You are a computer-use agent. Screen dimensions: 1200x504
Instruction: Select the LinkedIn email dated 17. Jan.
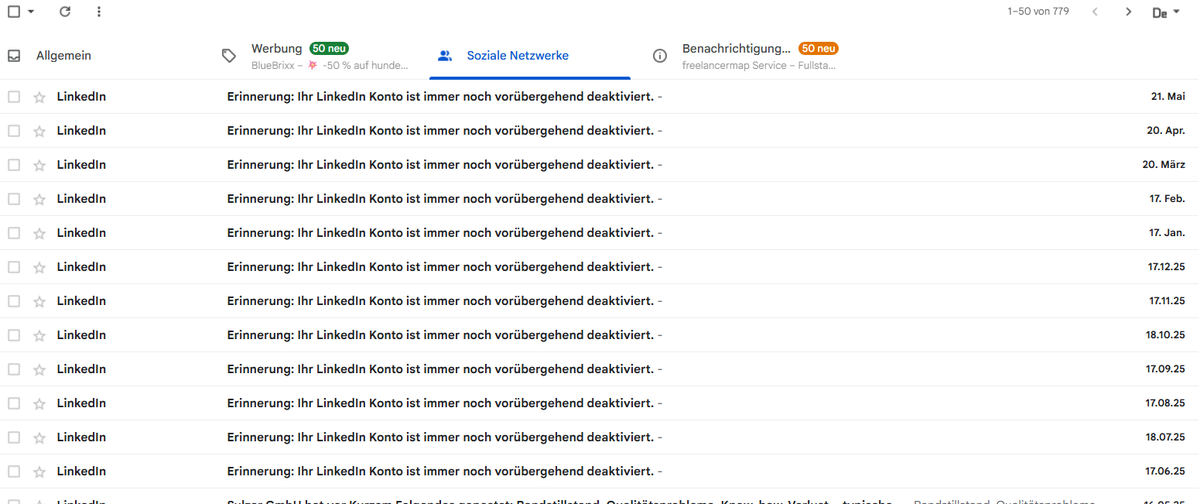pyautogui.click(x=14, y=233)
